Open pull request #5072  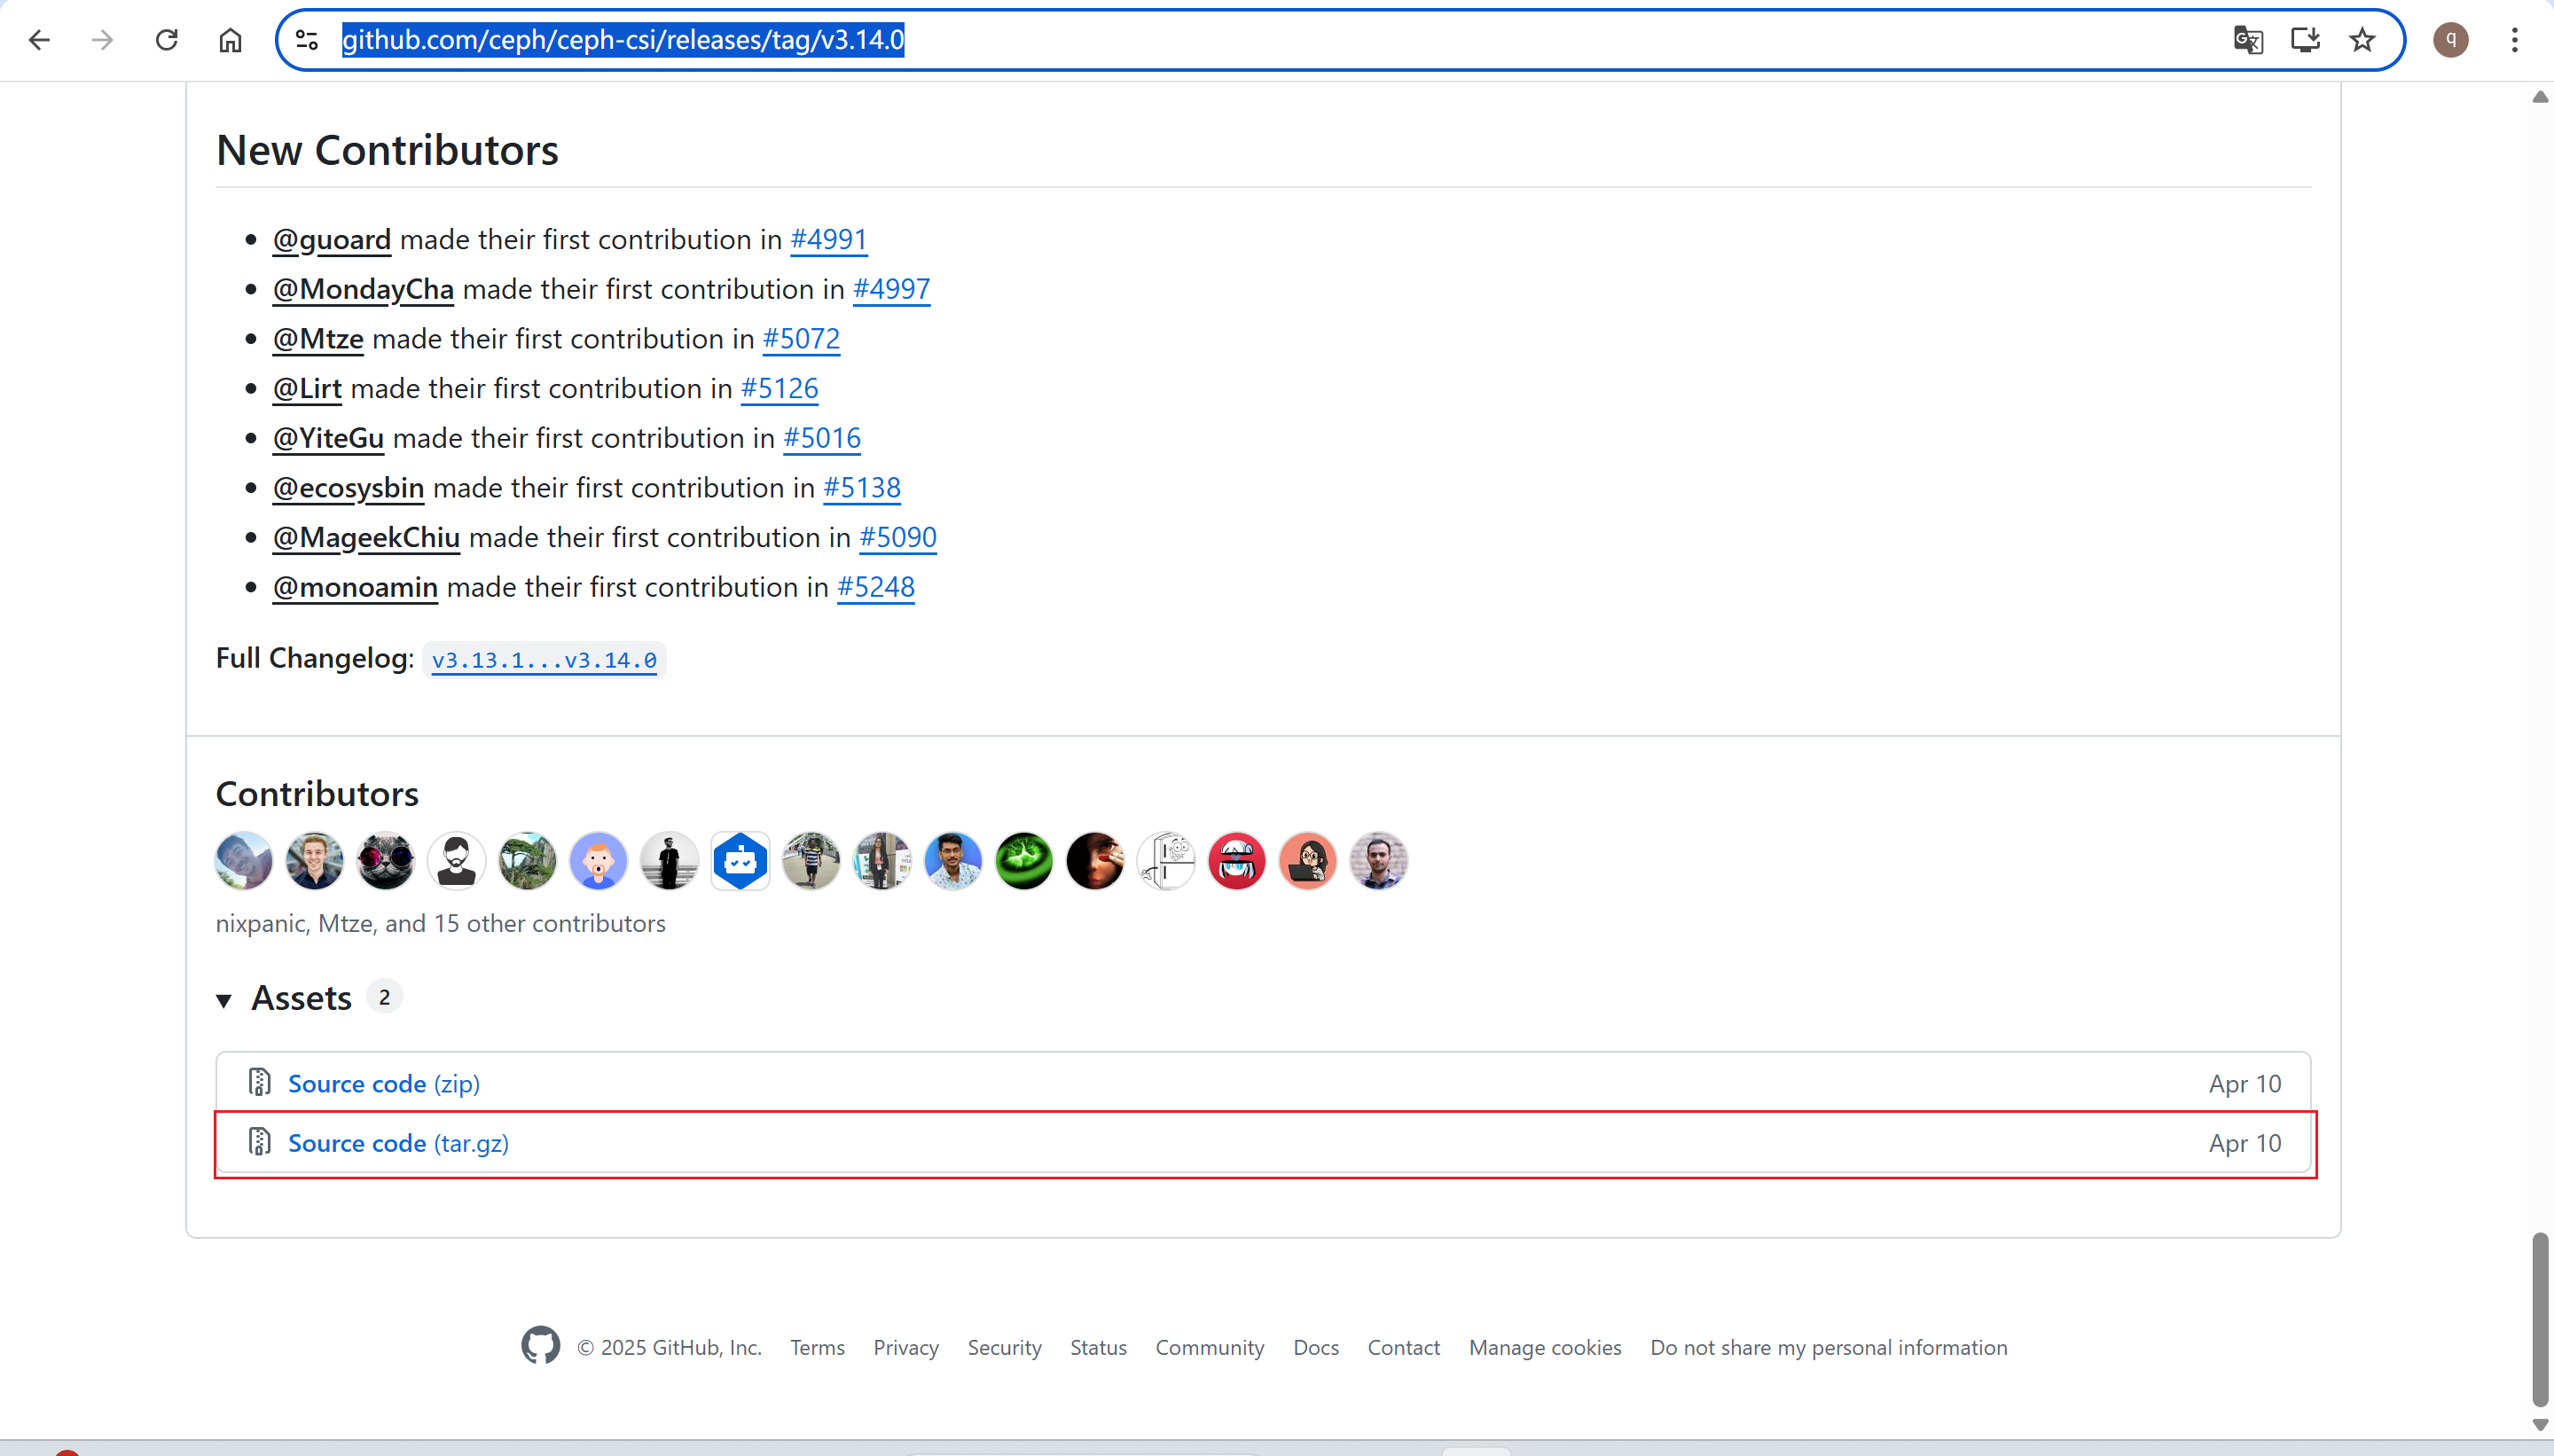point(801,339)
